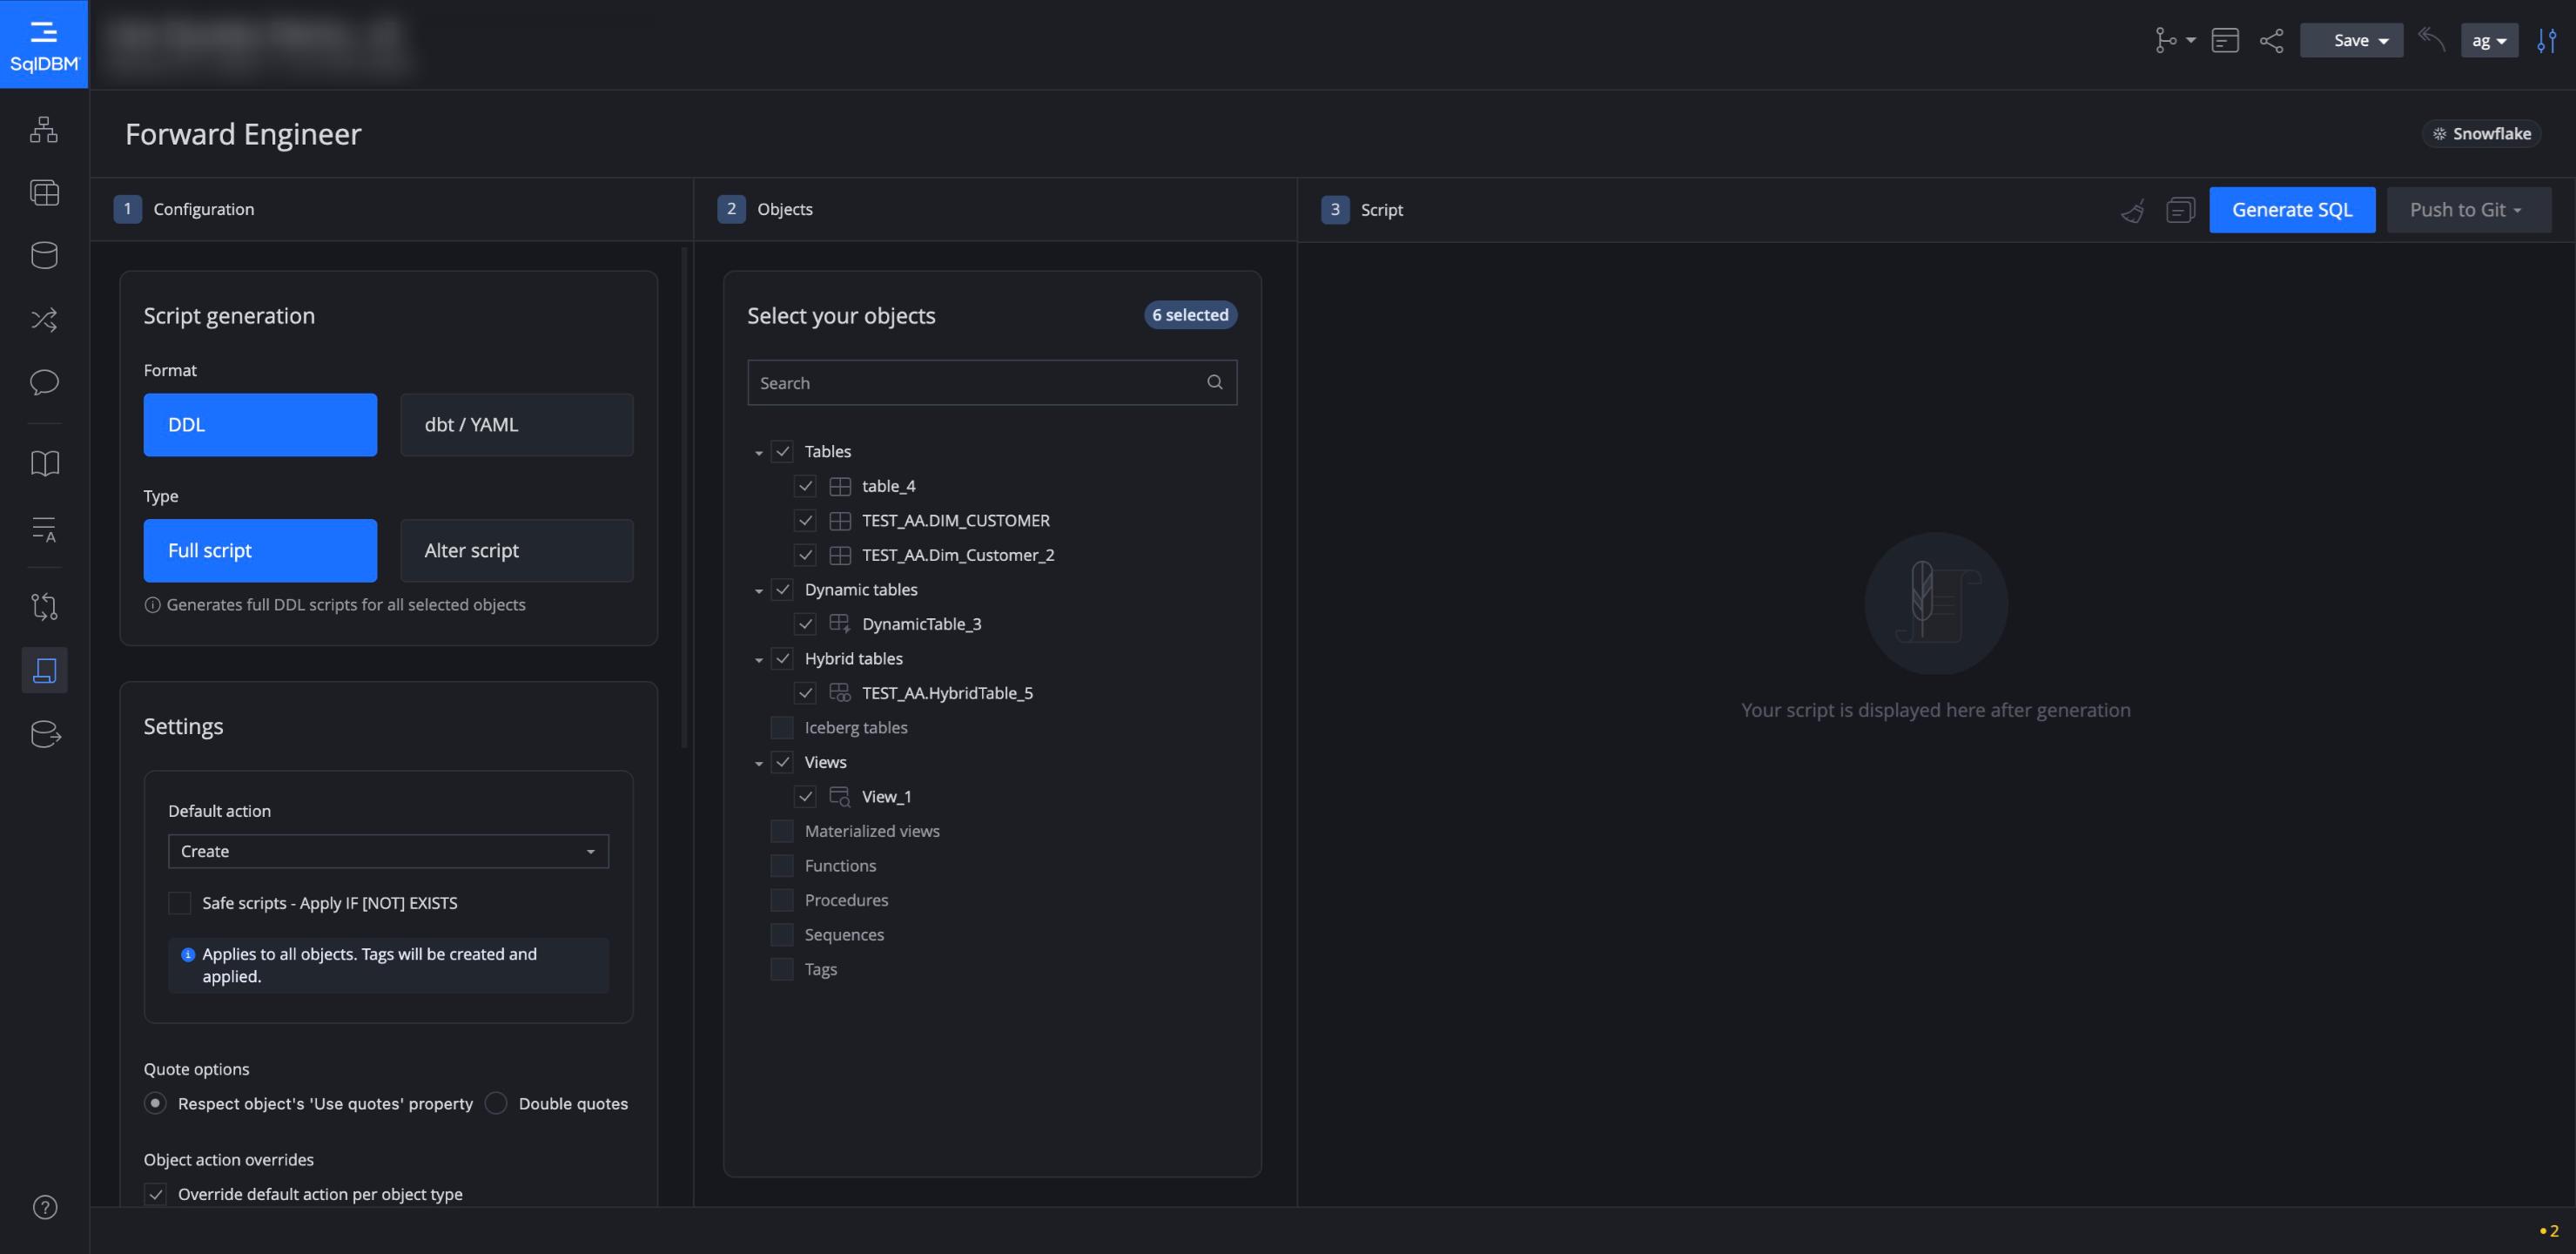Choose the Alter script type
Viewport: 2576px width, 1254px height.
tap(517, 551)
